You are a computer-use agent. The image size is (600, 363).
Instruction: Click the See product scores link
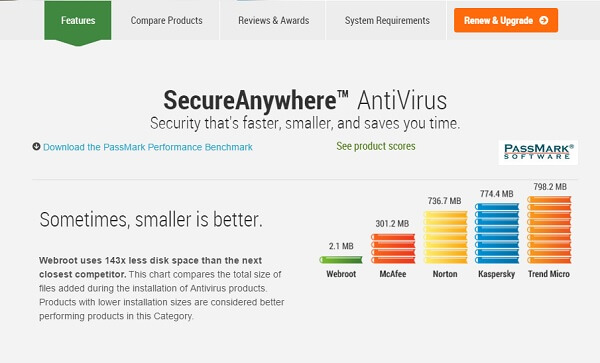(376, 146)
